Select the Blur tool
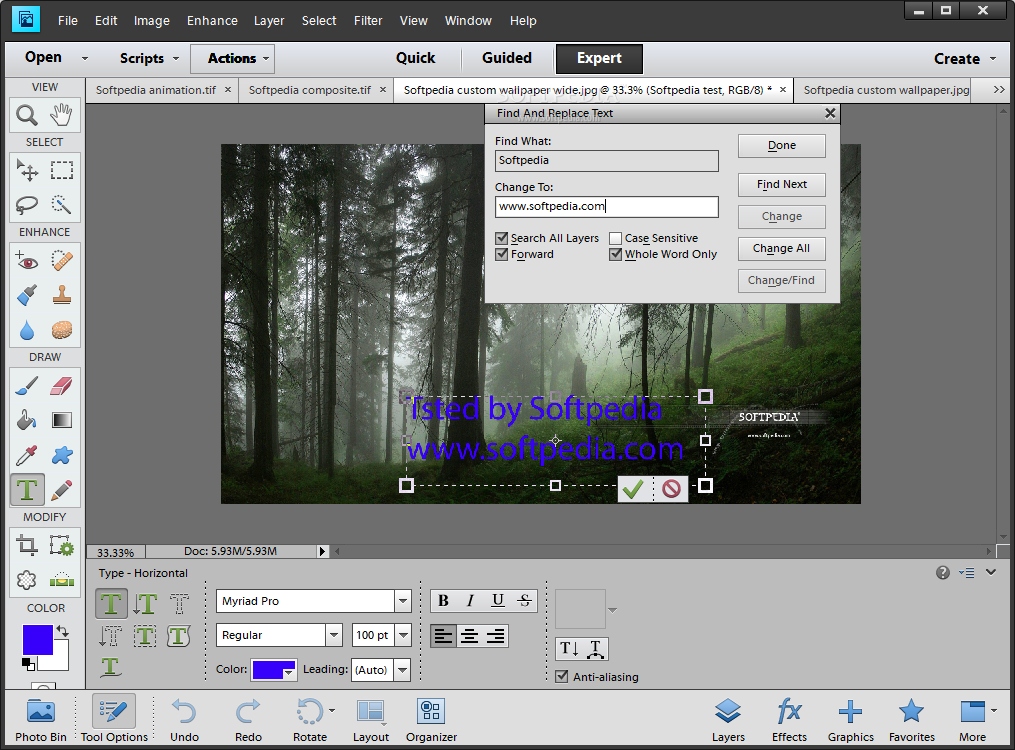Screen dimensions: 1015x750 coord(27,330)
